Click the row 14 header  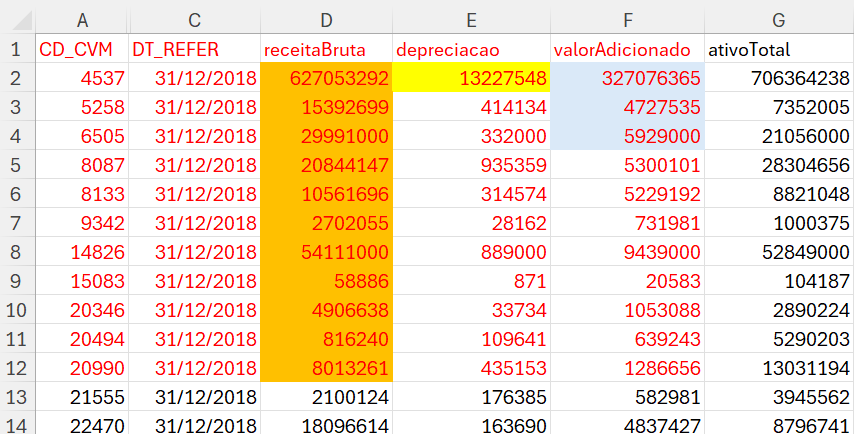[16, 425]
